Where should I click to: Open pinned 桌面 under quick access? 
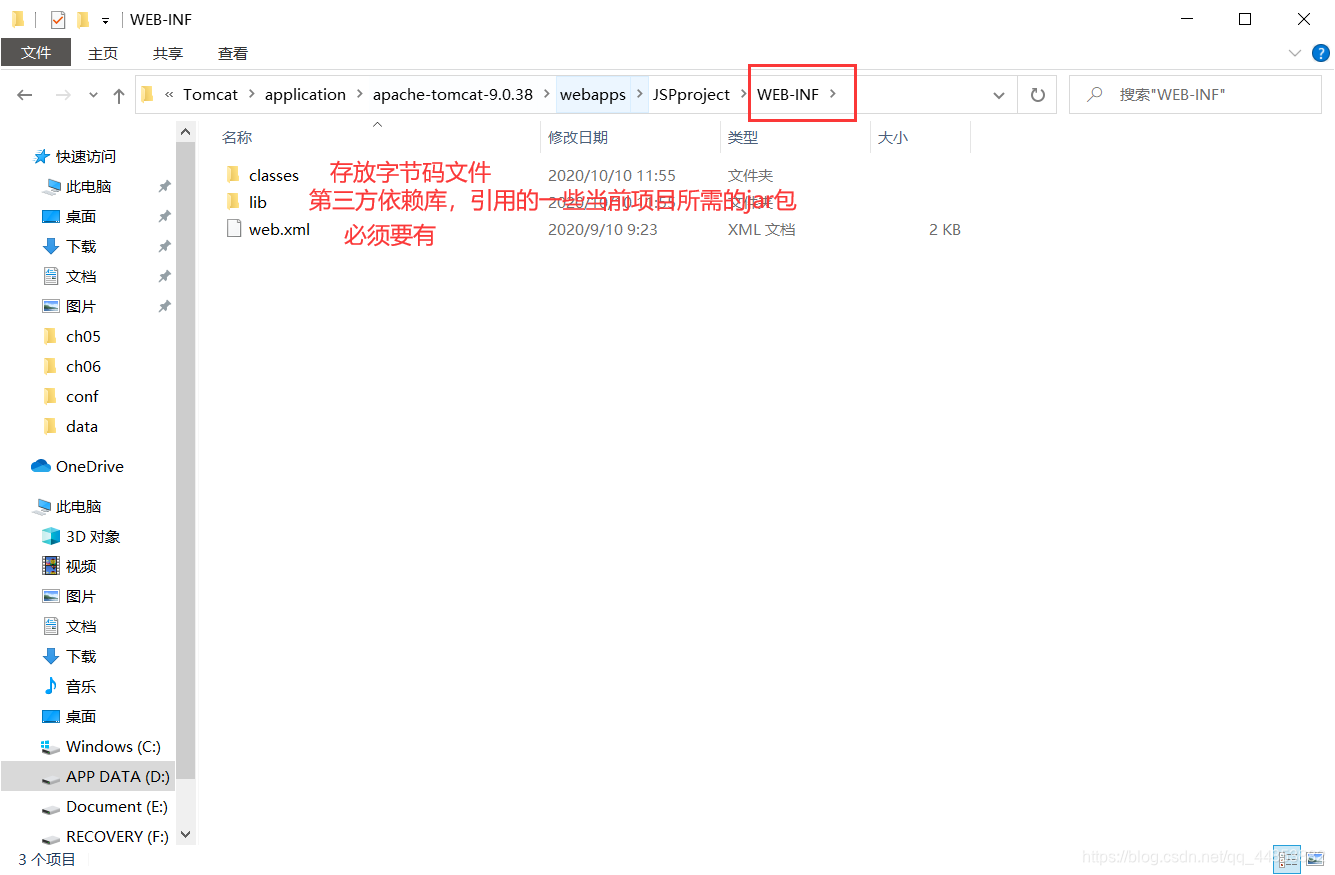[81, 216]
